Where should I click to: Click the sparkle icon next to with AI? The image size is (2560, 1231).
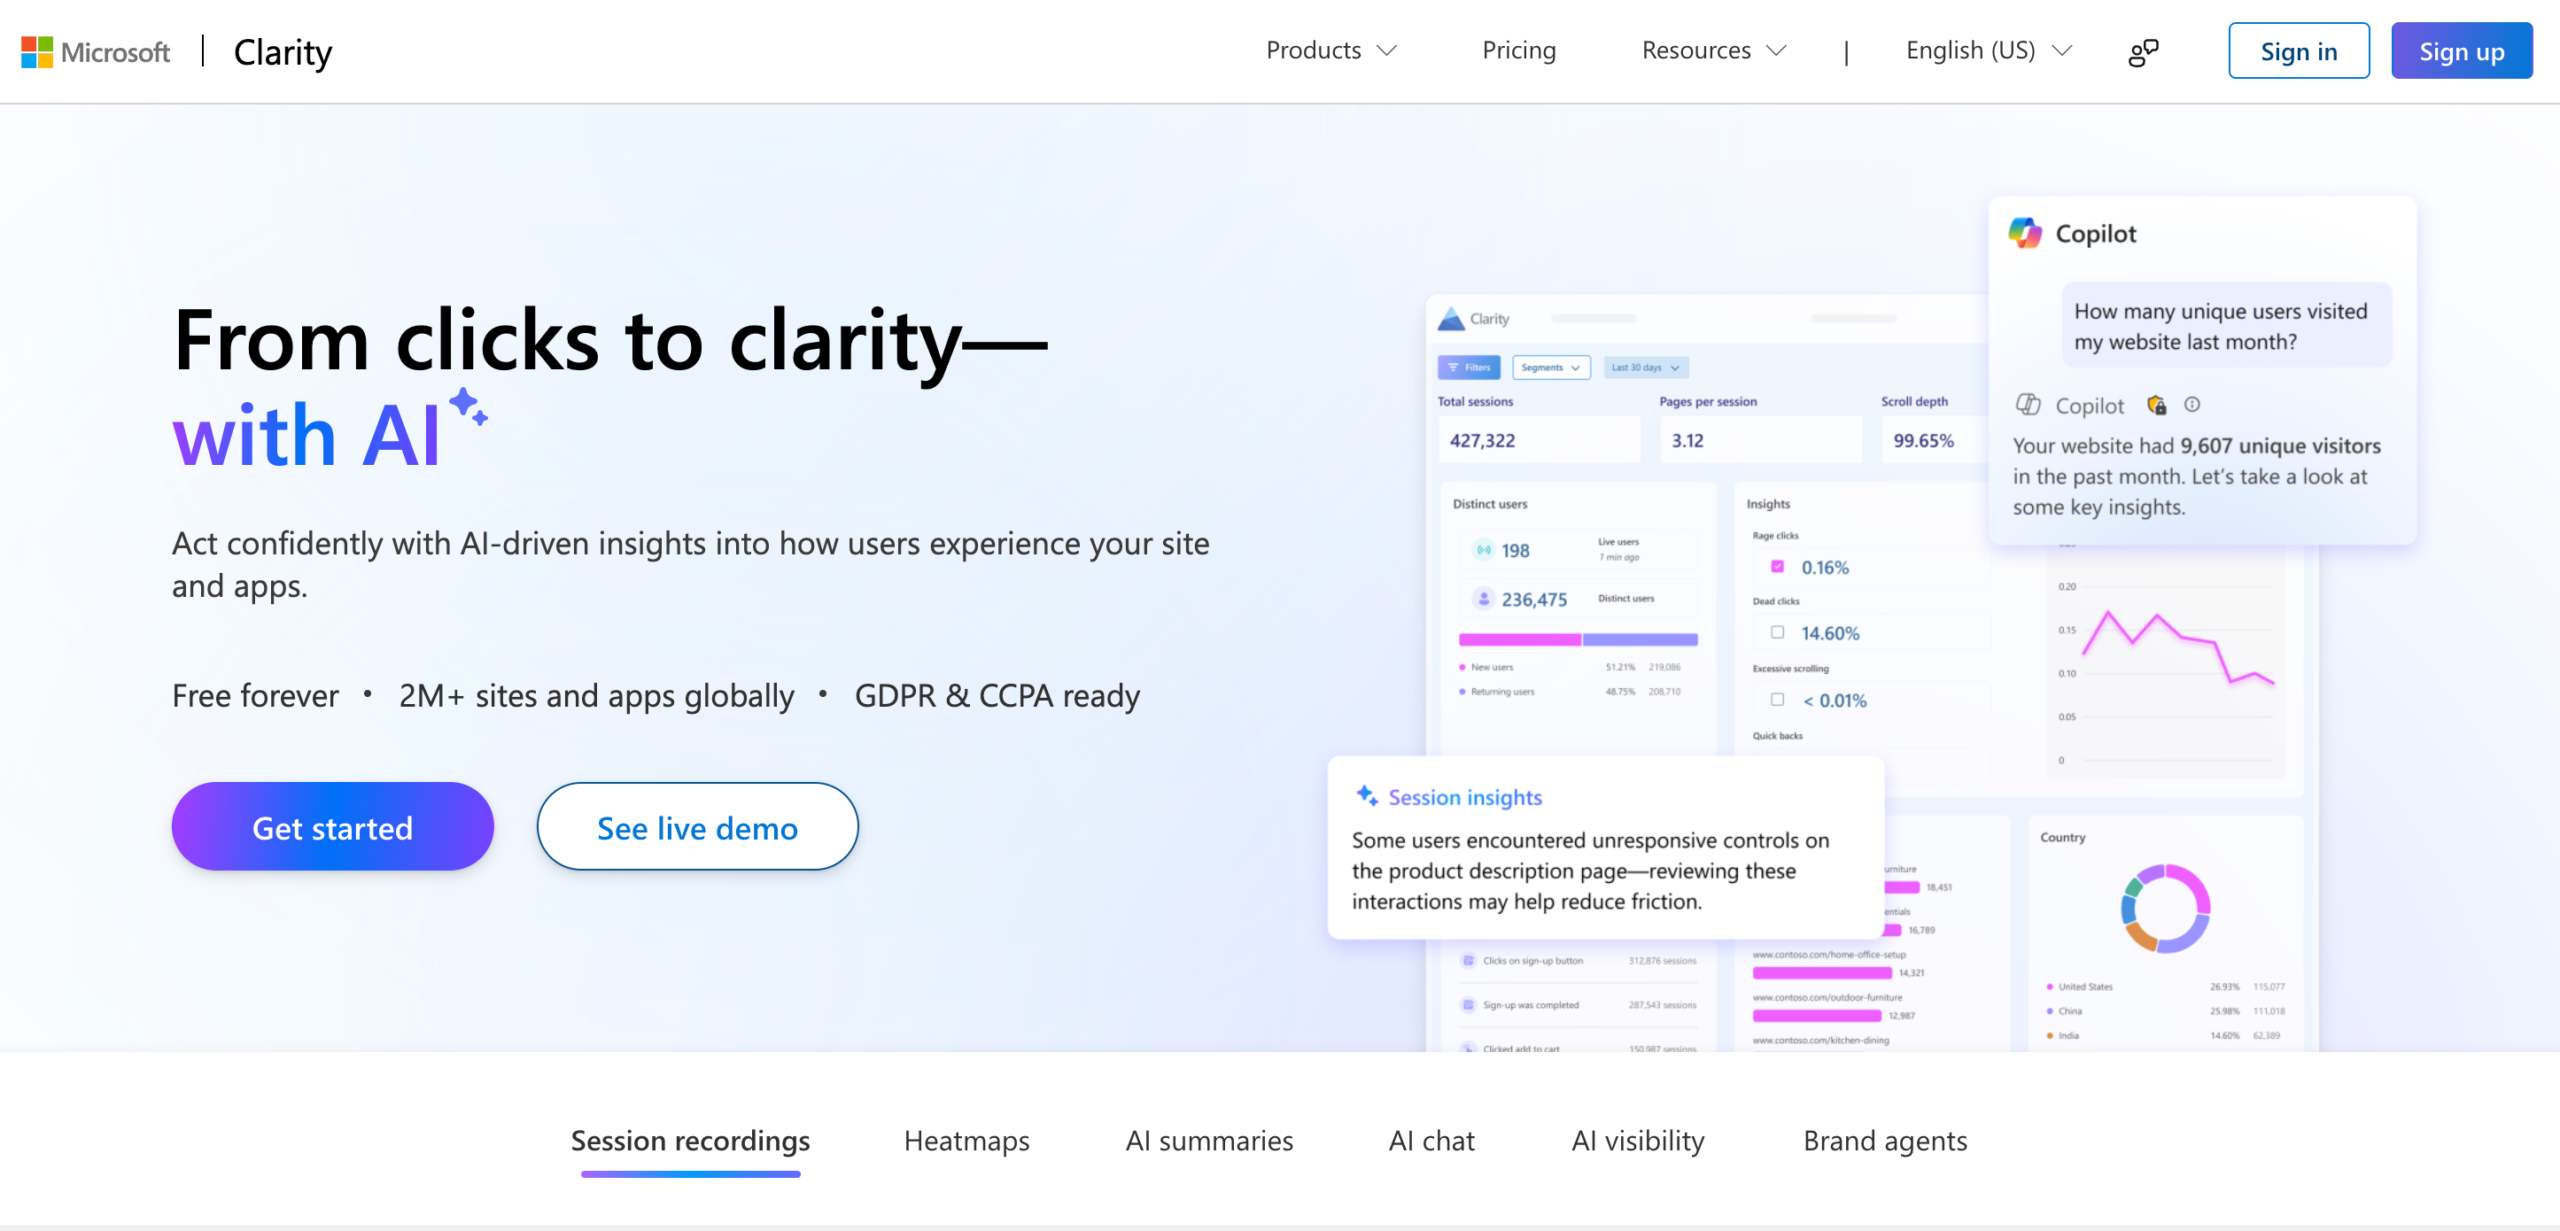coord(468,407)
